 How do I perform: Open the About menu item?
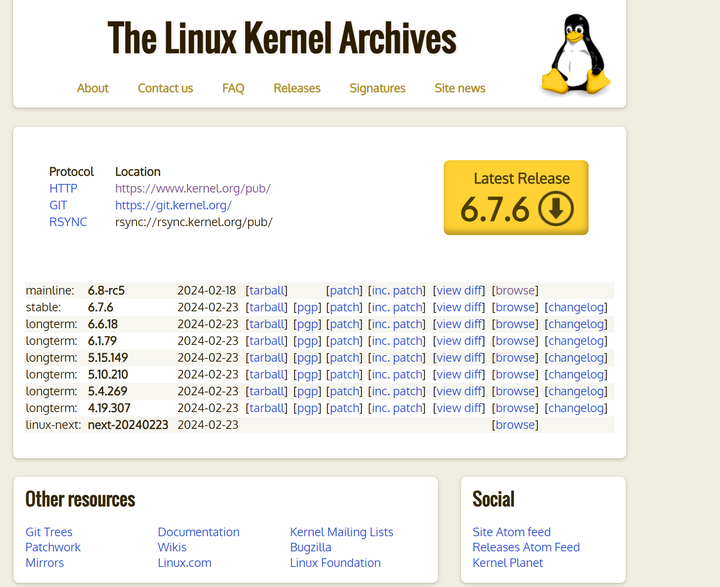[92, 88]
